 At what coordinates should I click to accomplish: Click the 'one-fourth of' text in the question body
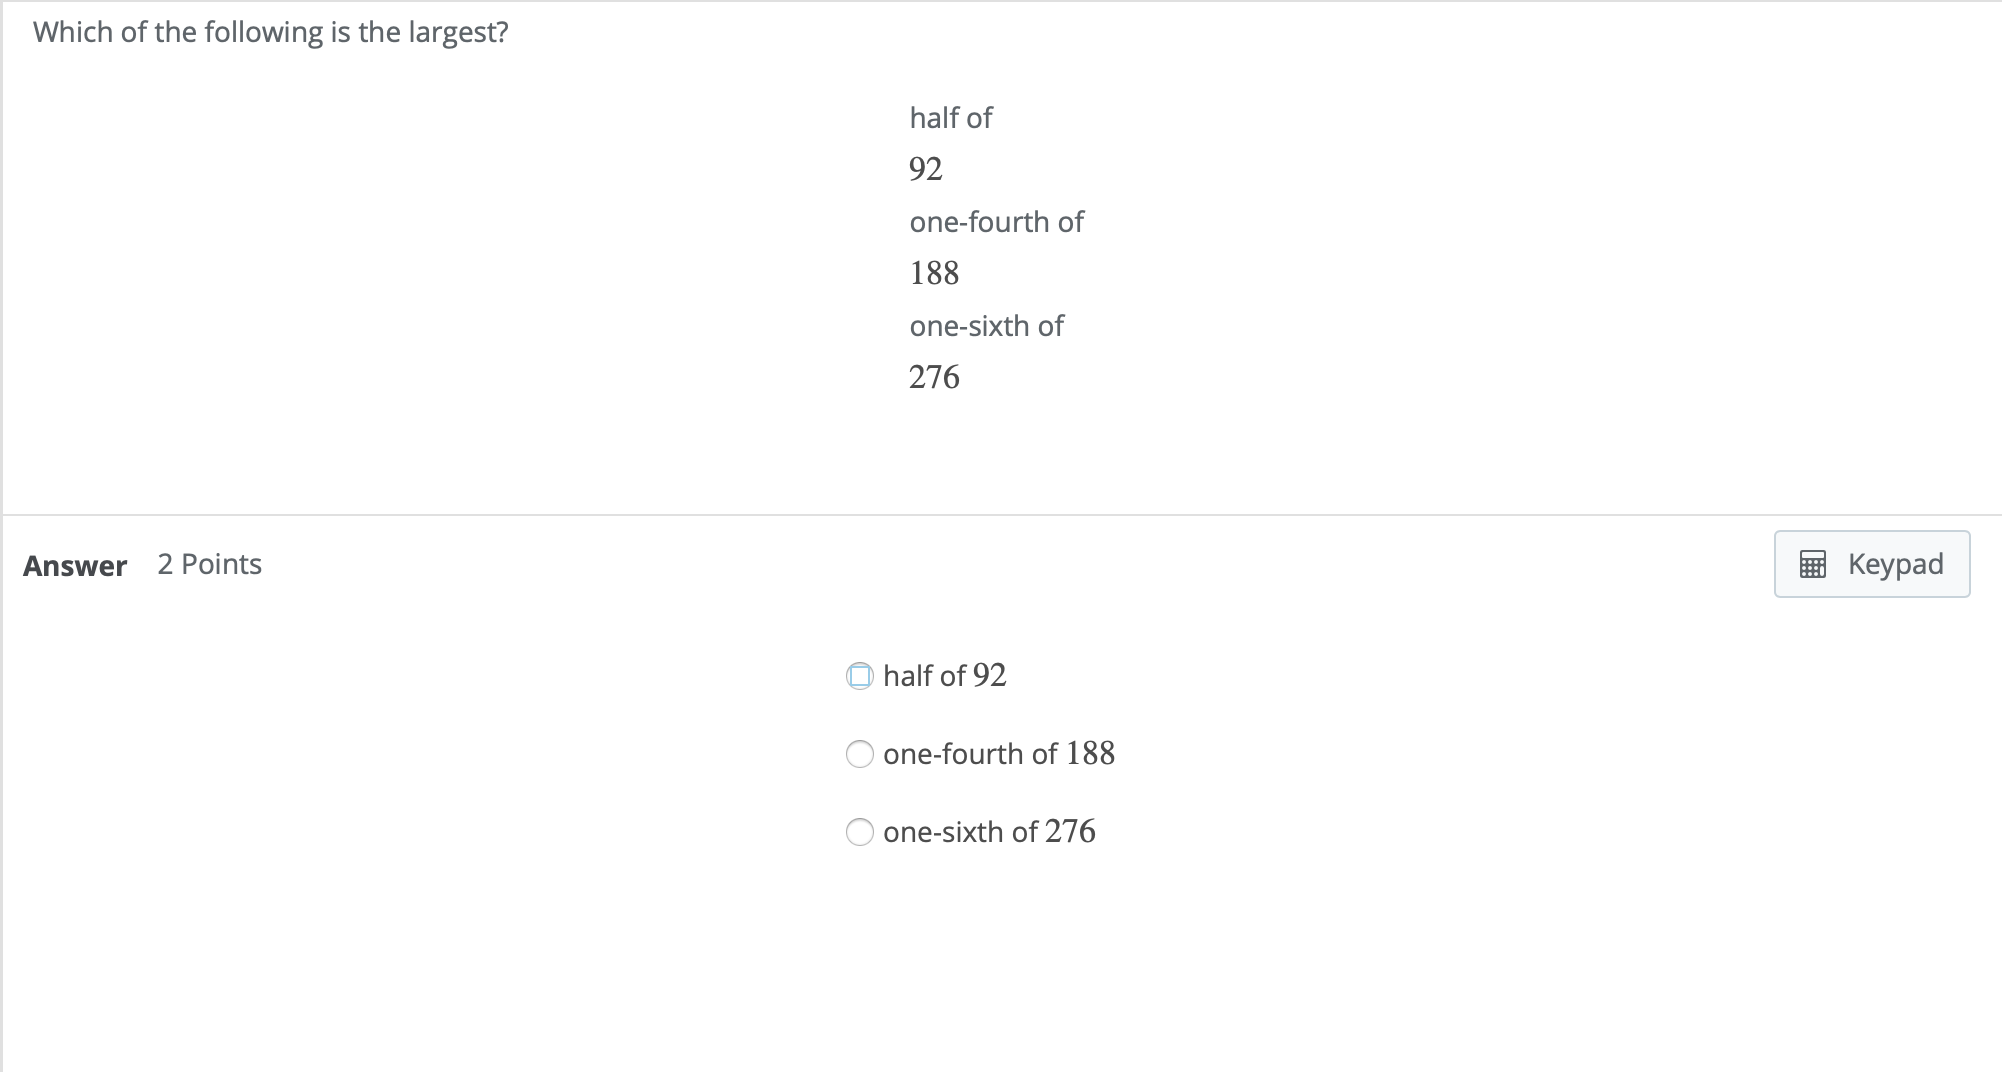click(x=996, y=221)
